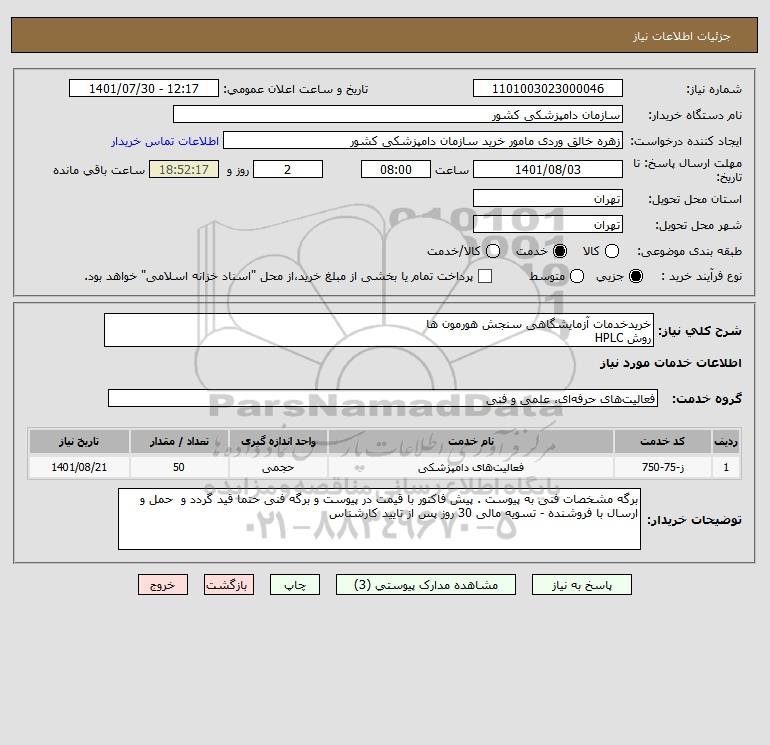770x745 pixels.
Task: Click the days remaining field showing 2
Action: (288, 169)
